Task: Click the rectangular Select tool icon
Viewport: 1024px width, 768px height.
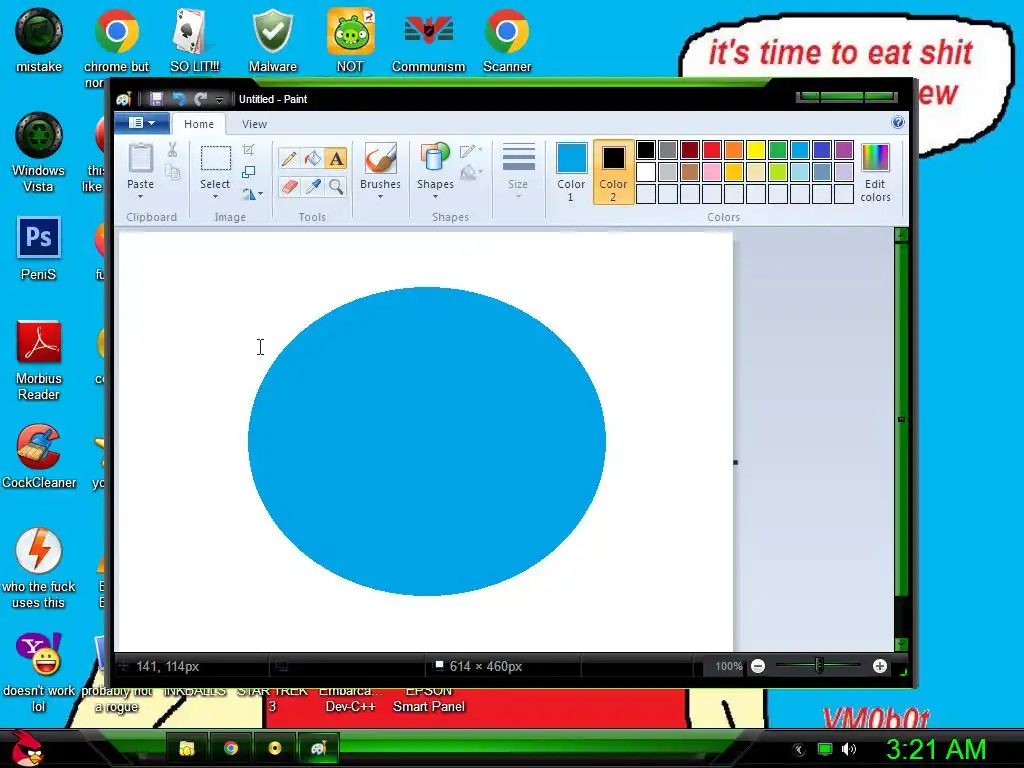Action: tap(215, 159)
